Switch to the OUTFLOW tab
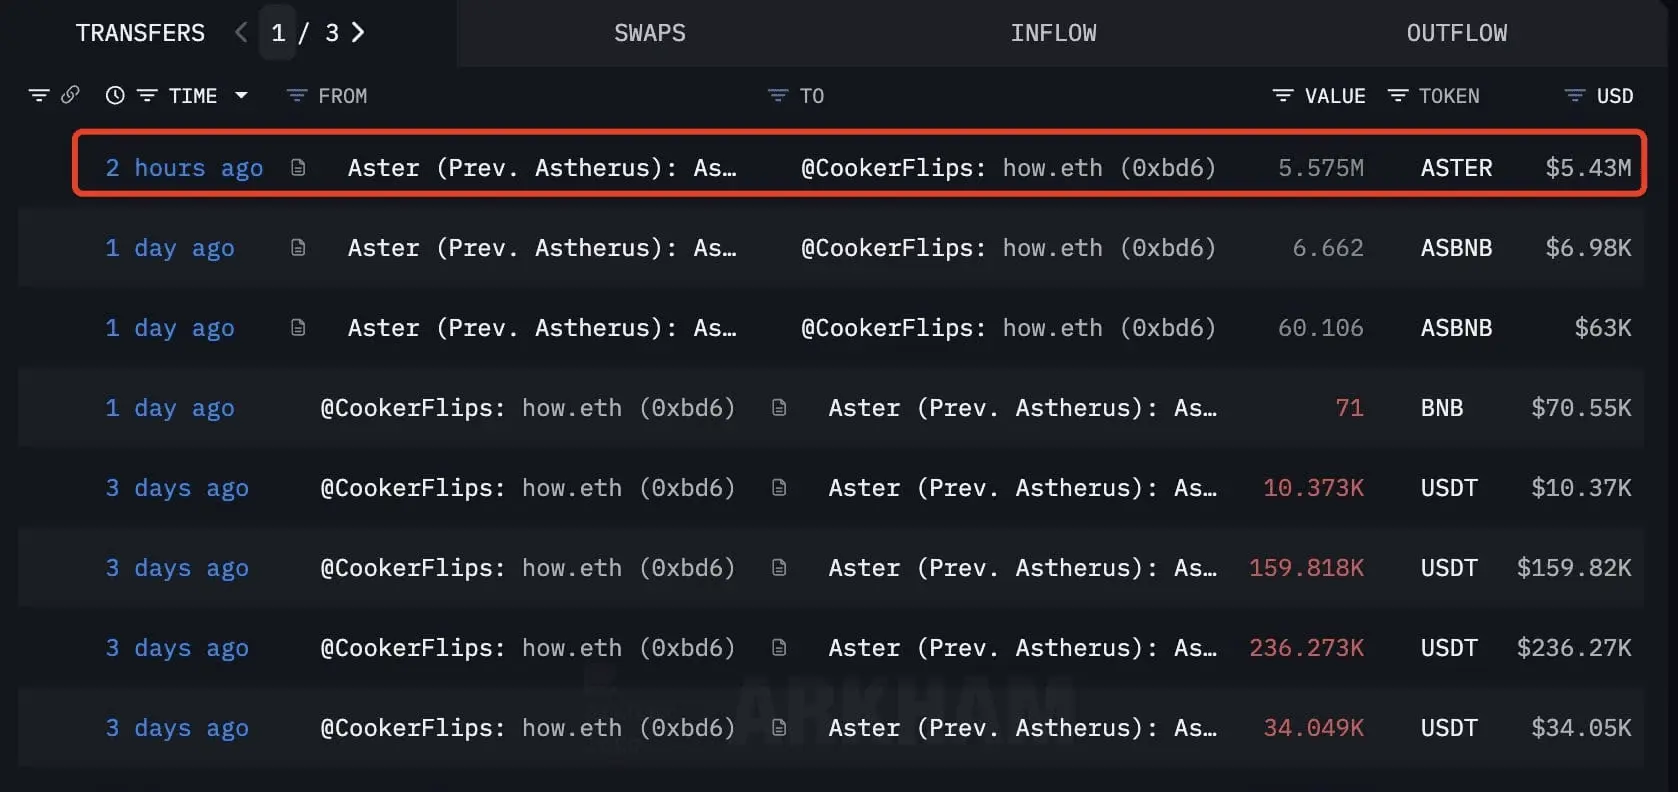This screenshot has height=792, width=1678. point(1457,33)
